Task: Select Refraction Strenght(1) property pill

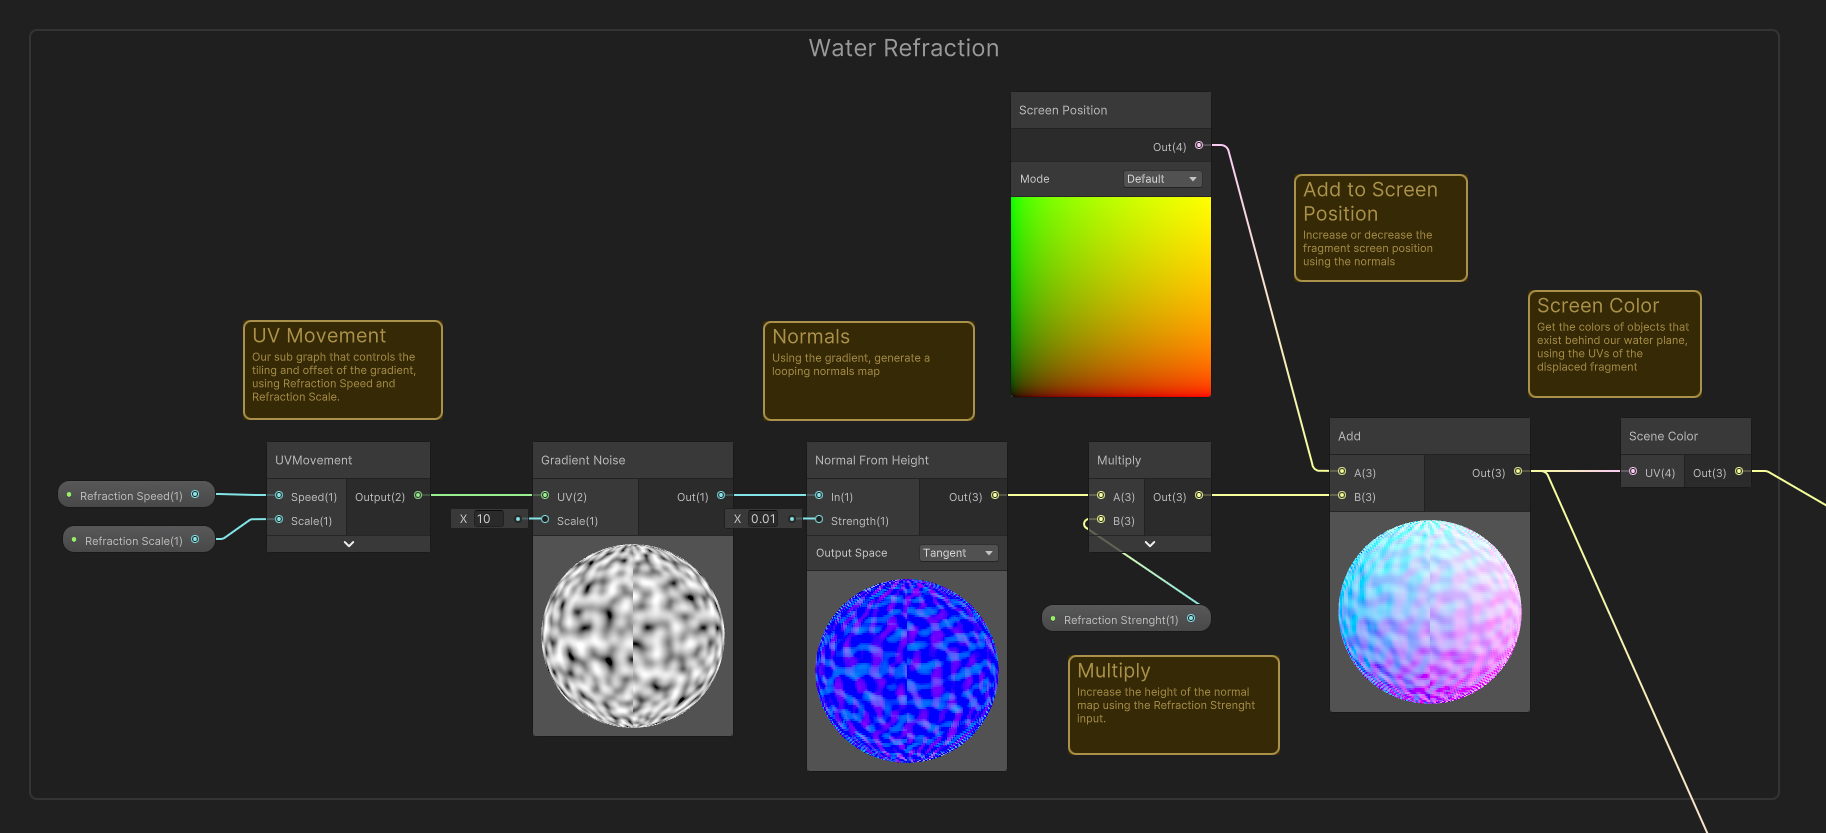Action: [x=1126, y=619]
